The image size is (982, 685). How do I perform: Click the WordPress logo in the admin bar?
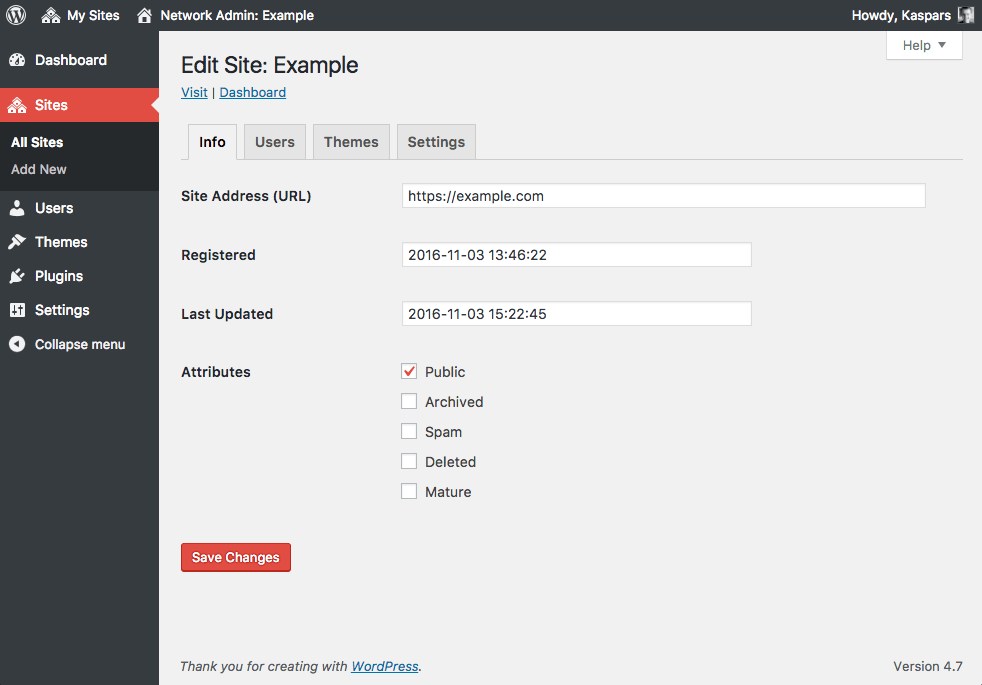click(15, 15)
